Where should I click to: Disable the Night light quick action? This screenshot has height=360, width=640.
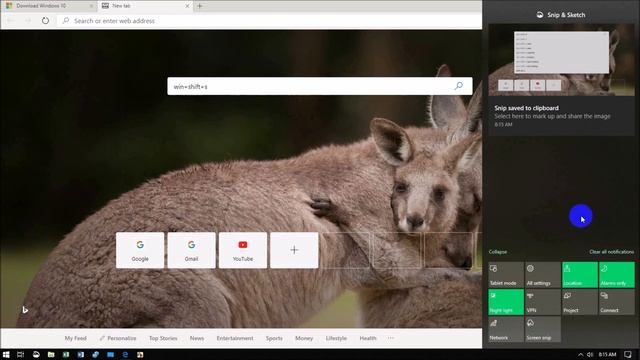(x=506, y=302)
